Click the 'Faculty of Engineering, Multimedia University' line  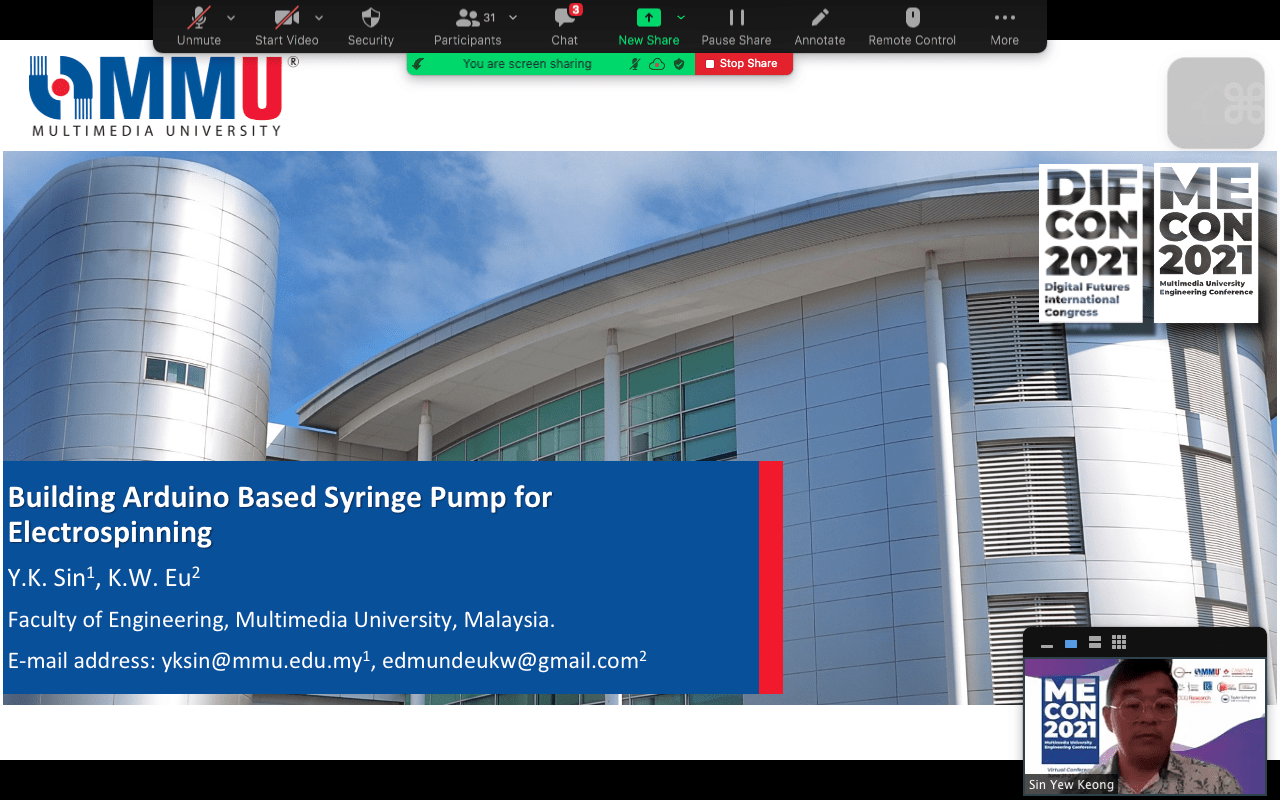(x=281, y=620)
